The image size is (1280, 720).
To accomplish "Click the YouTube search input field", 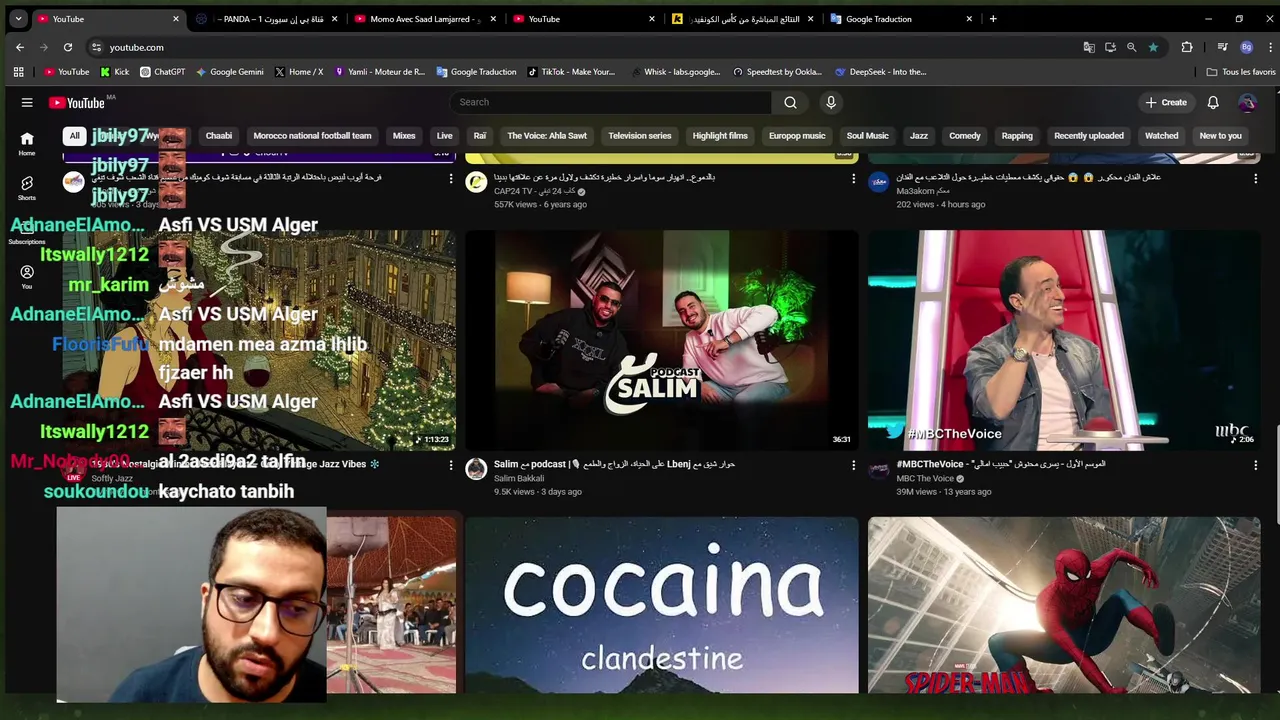I will coord(610,102).
